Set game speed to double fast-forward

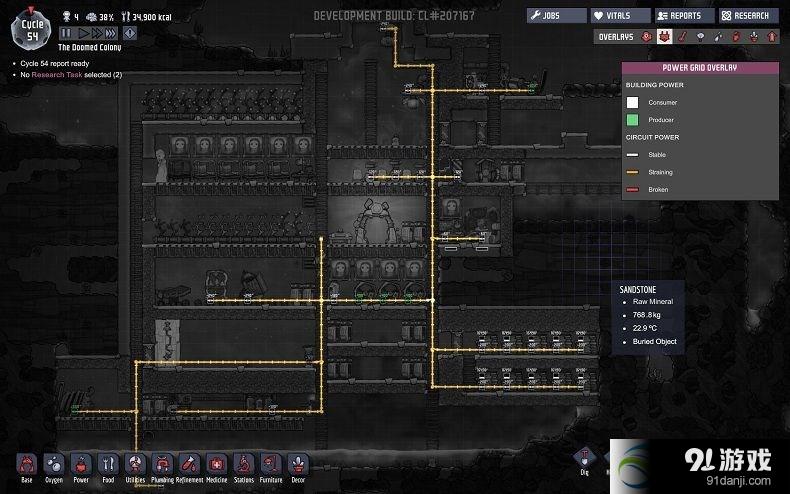coord(96,33)
